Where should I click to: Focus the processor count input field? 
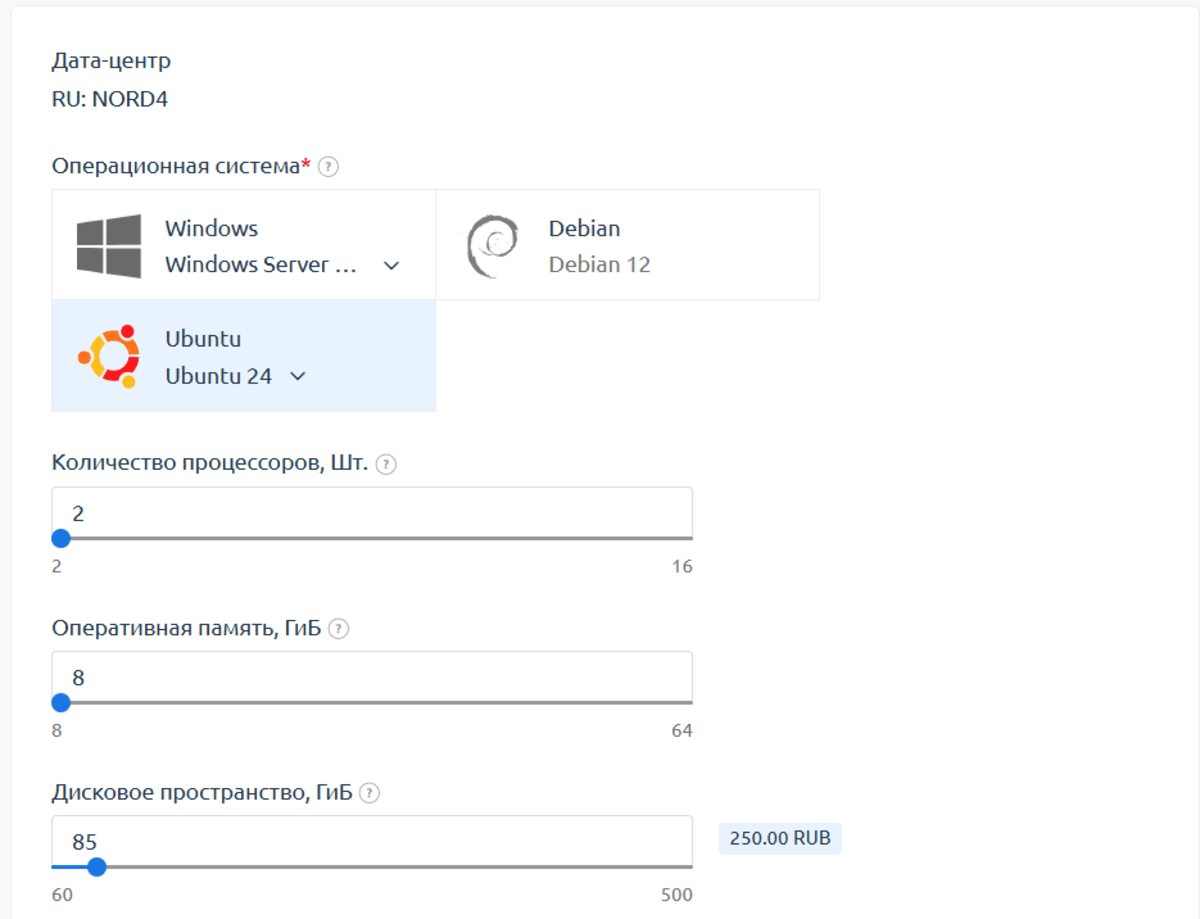coord(371,513)
